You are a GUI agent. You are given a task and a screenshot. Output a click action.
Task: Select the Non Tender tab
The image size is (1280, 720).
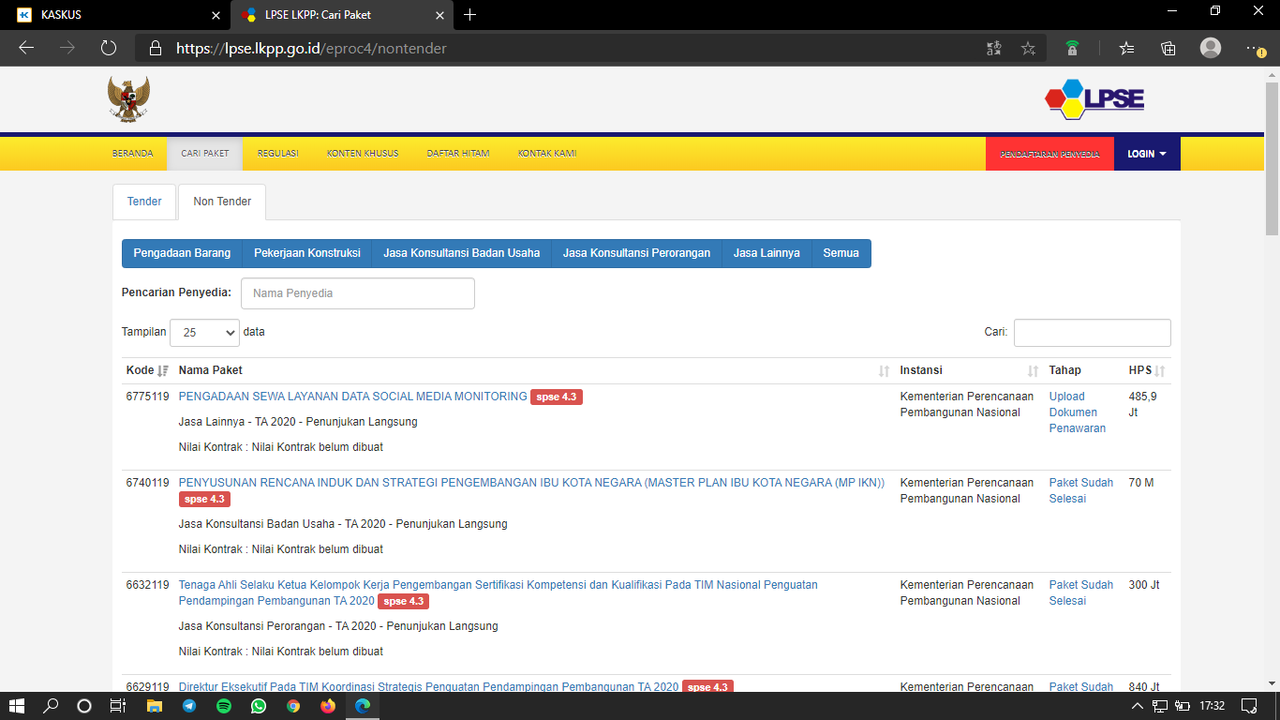222,202
